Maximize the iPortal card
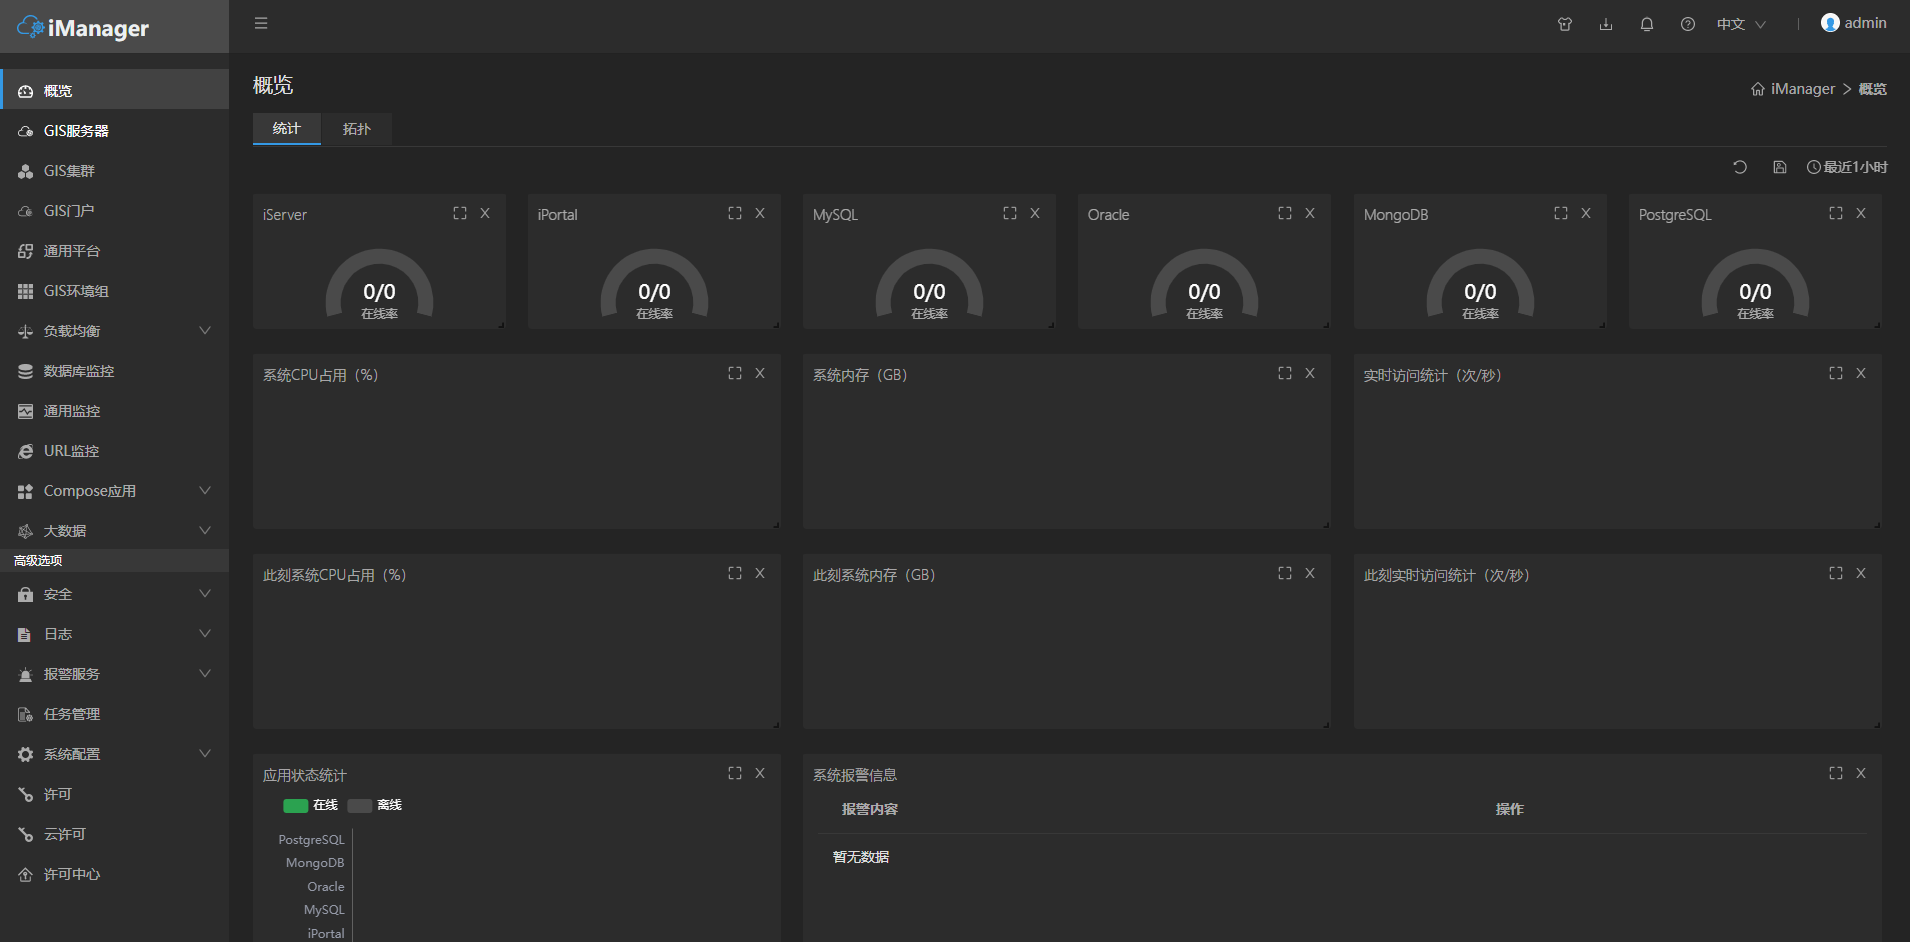The image size is (1910, 942). (735, 213)
